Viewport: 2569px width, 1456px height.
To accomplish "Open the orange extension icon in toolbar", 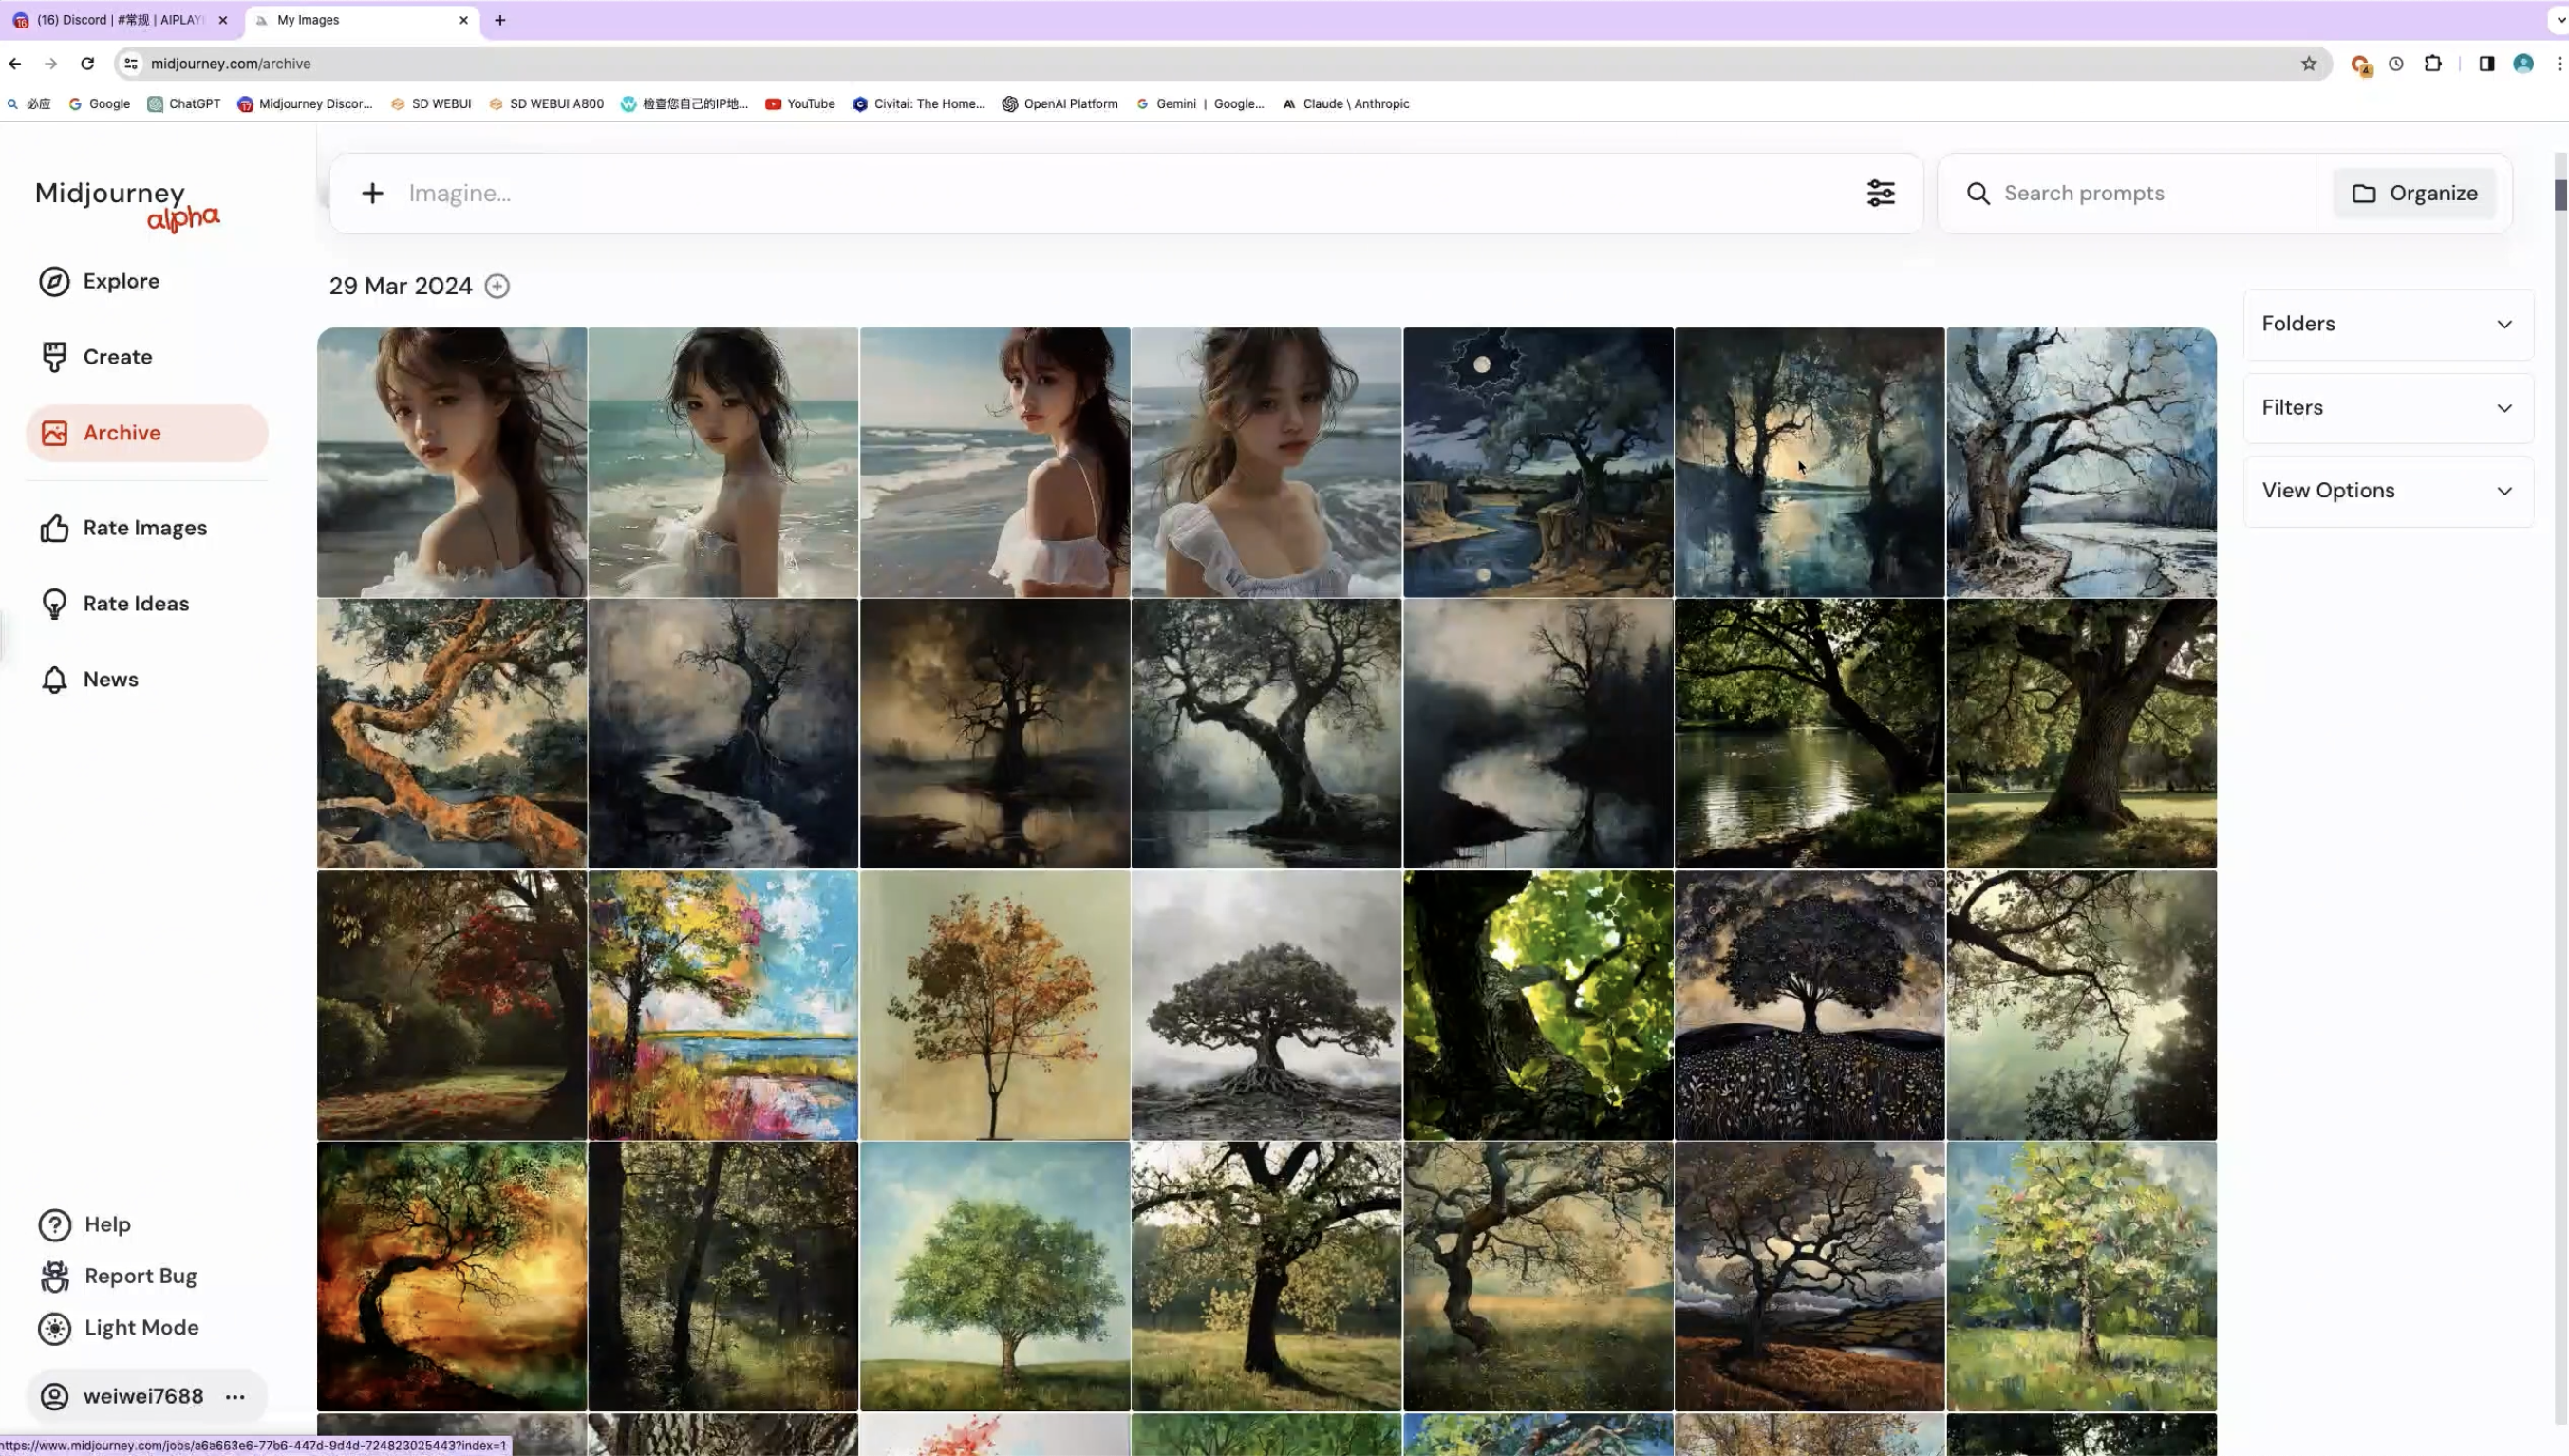I will (x=2361, y=65).
